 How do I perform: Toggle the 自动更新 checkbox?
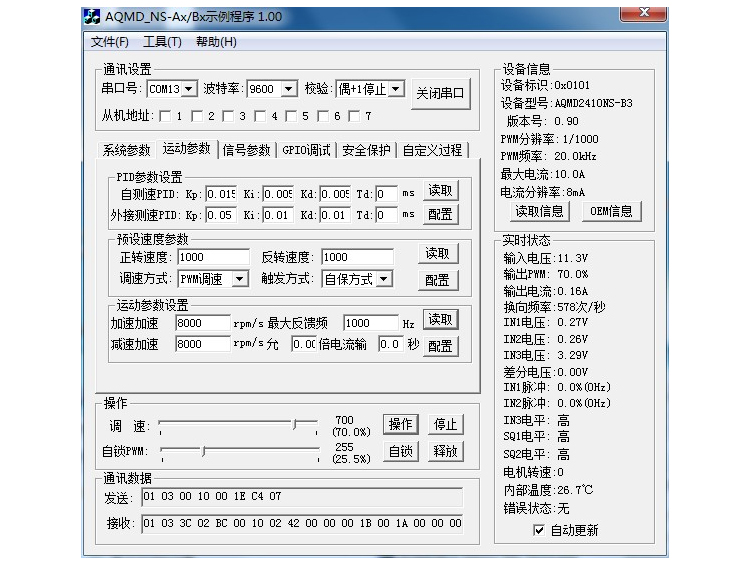click(540, 530)
